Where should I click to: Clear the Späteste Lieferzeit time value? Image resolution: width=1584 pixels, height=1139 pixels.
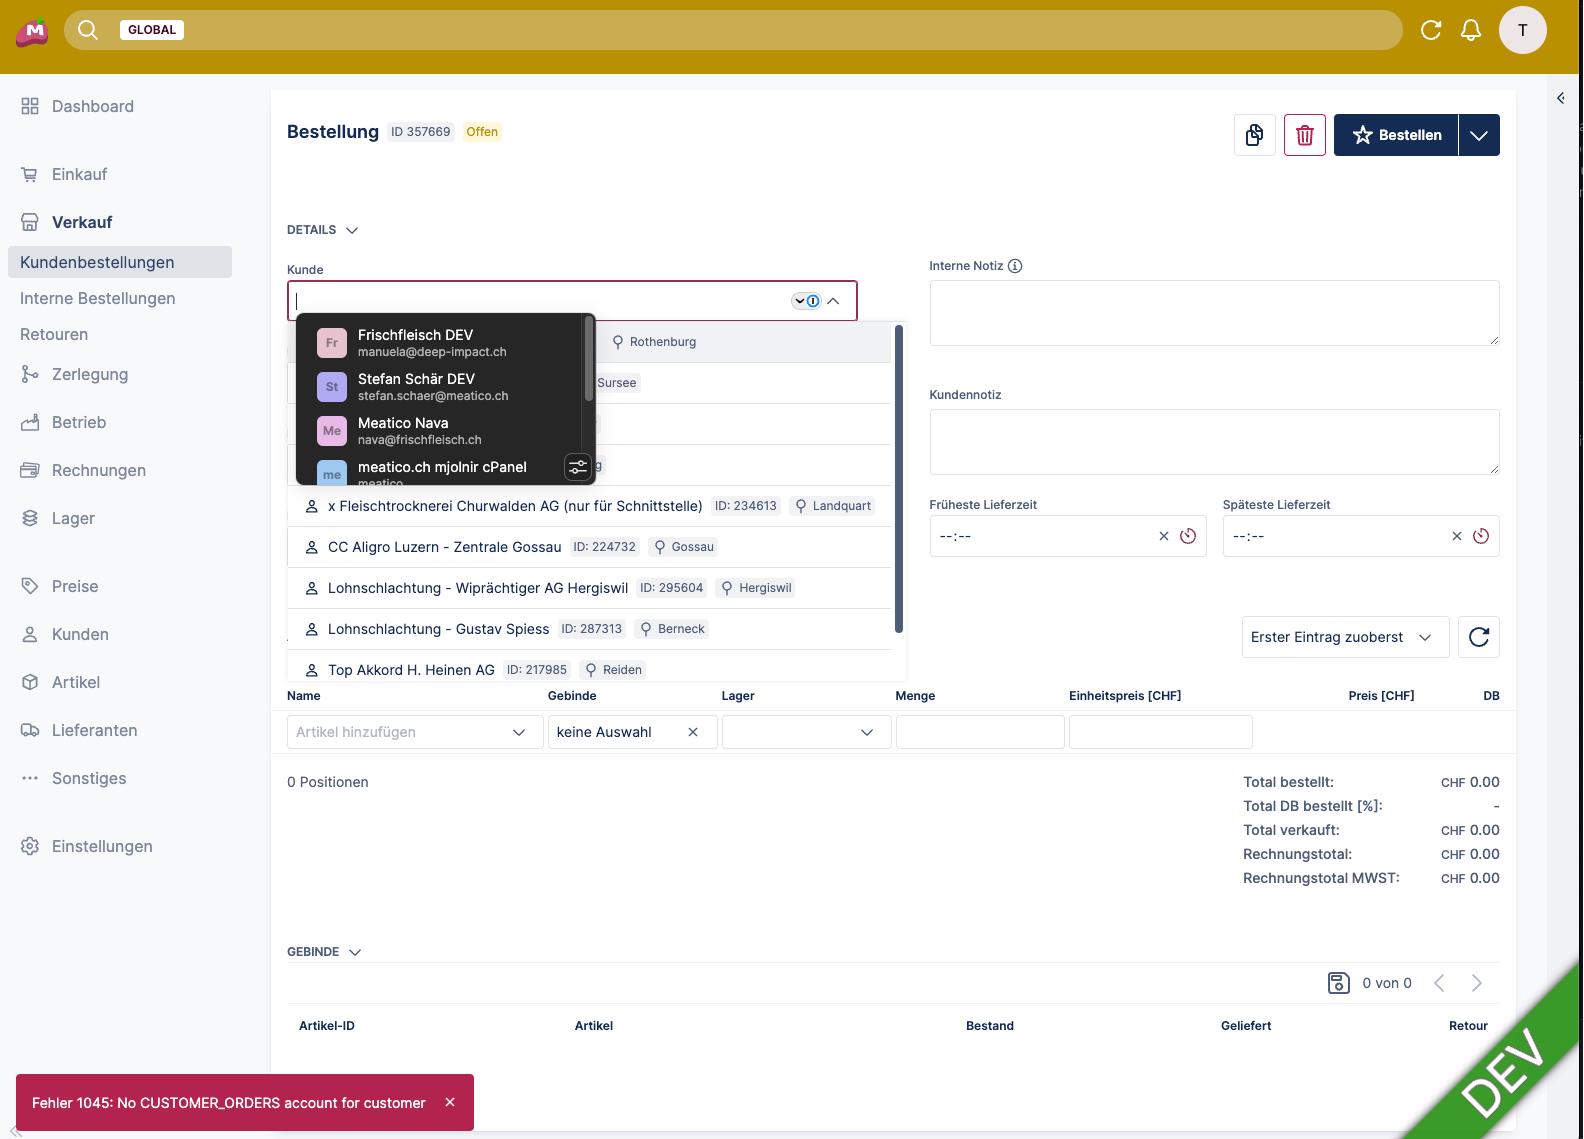(1456, 536)
